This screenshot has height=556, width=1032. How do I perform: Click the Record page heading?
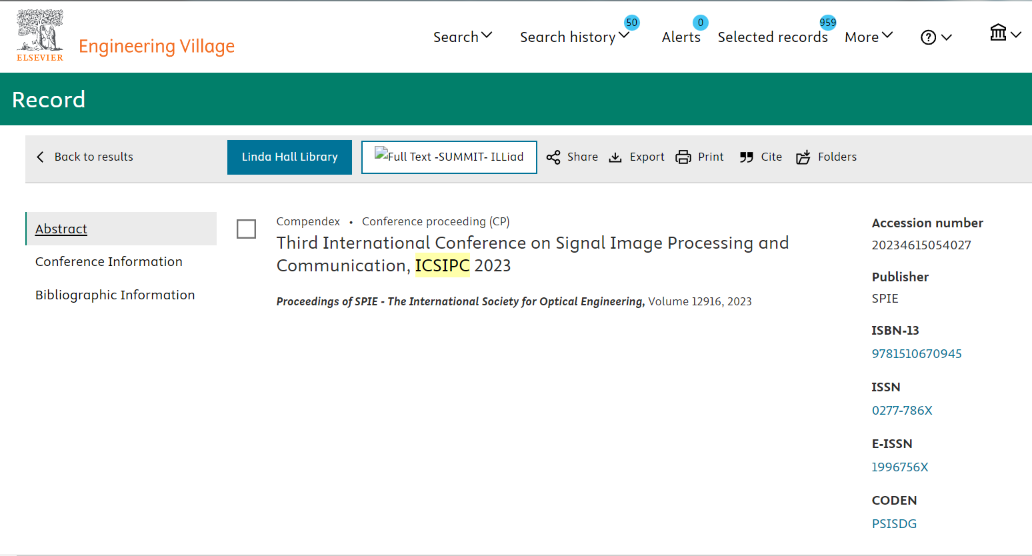[x=49, y=99]
